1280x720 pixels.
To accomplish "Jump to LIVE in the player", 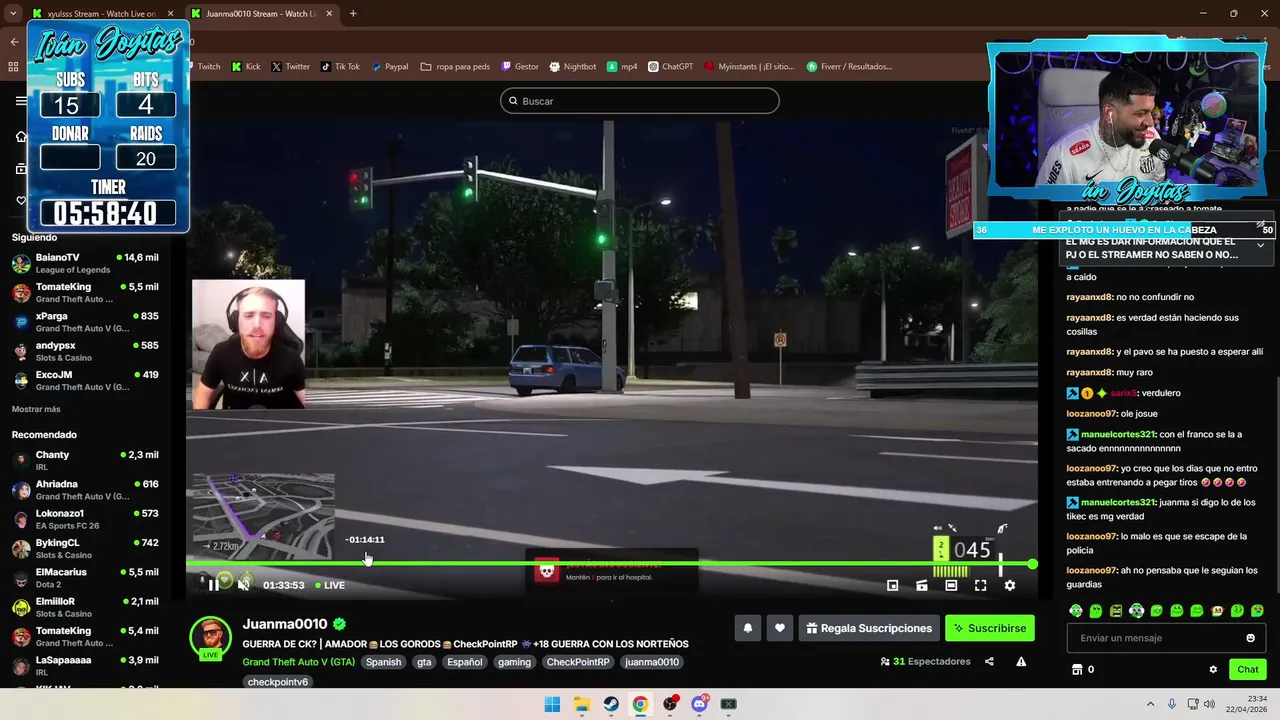I will point(330,585).
